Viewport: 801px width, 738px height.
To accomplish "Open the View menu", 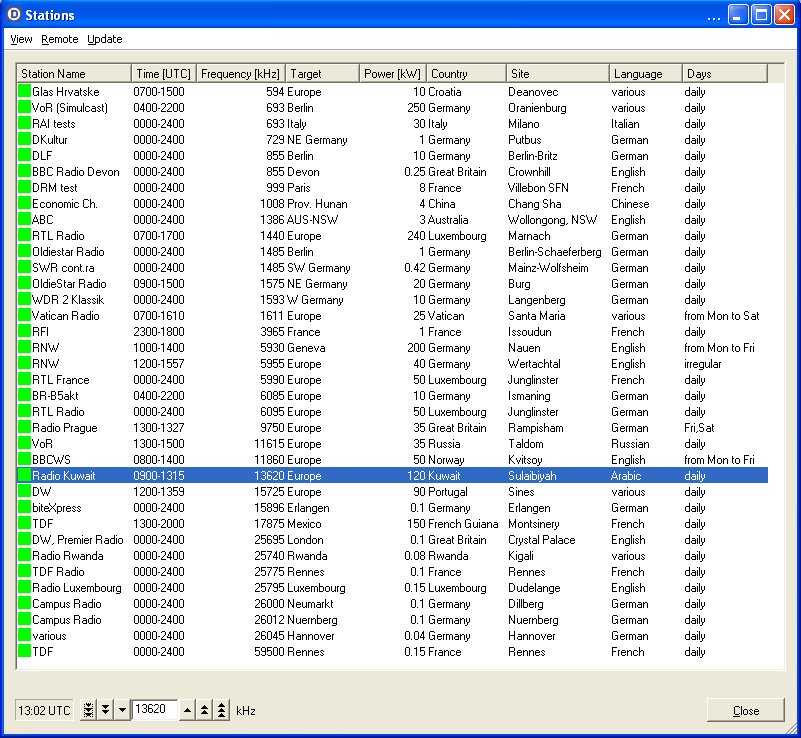I will [21, 39].
